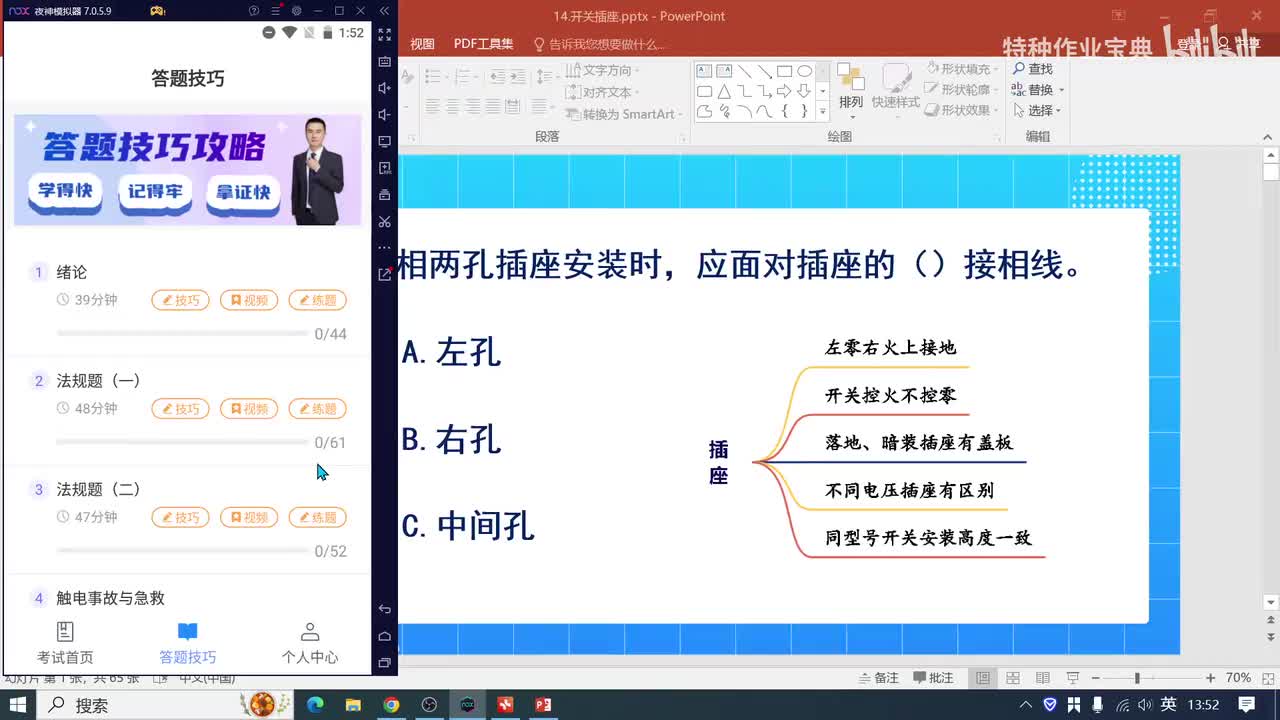Open Microsoft Edge from the taskbar
The image size is (1280, 720).
[315, 705]
